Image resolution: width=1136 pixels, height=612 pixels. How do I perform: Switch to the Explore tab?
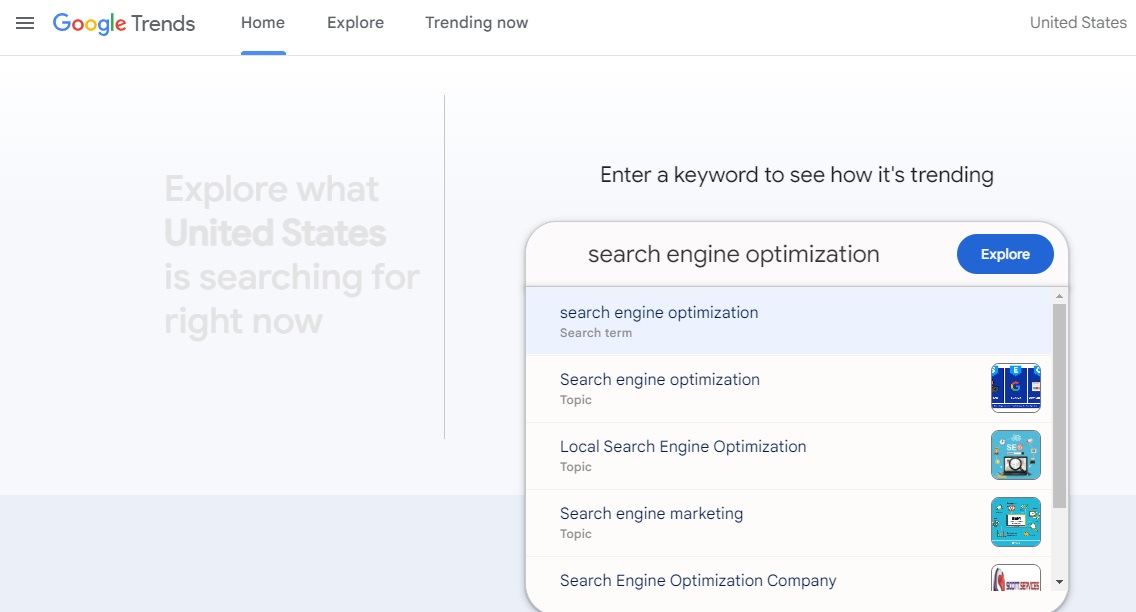(355, 23)
